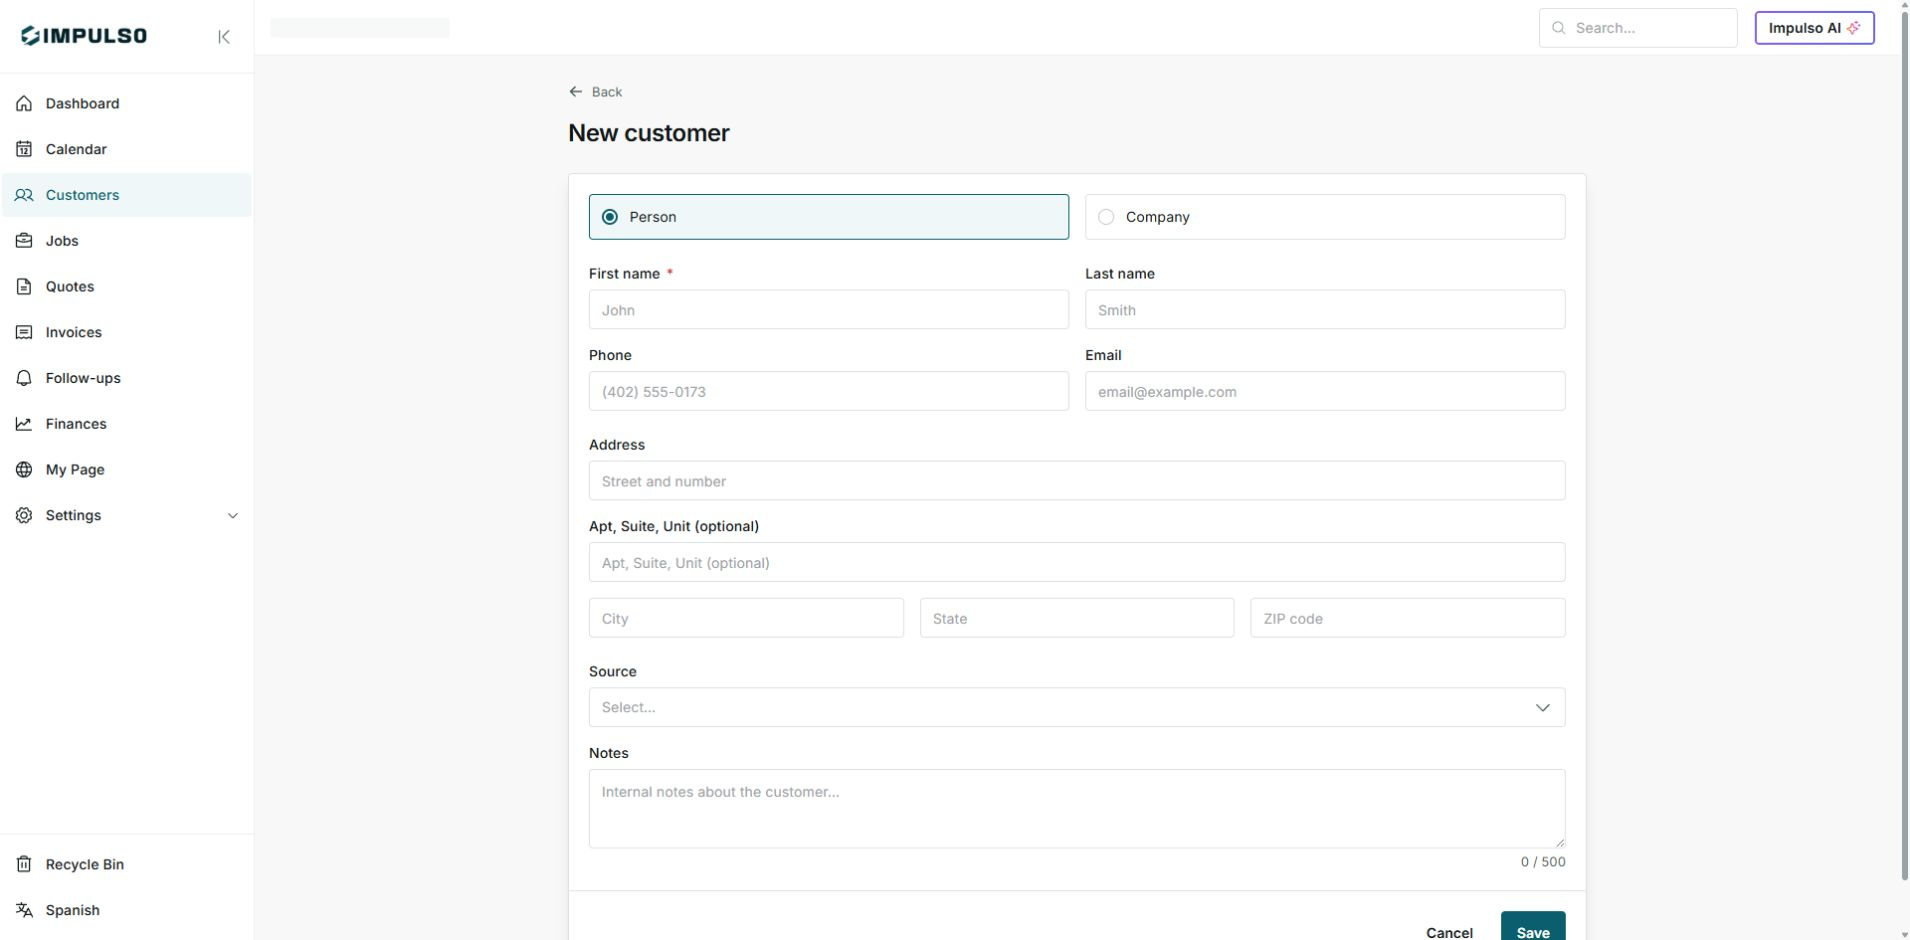Click the Calendar icon in sidebar
The height and width of the screenshot is (940, 1910).
(x=24, y=150)
